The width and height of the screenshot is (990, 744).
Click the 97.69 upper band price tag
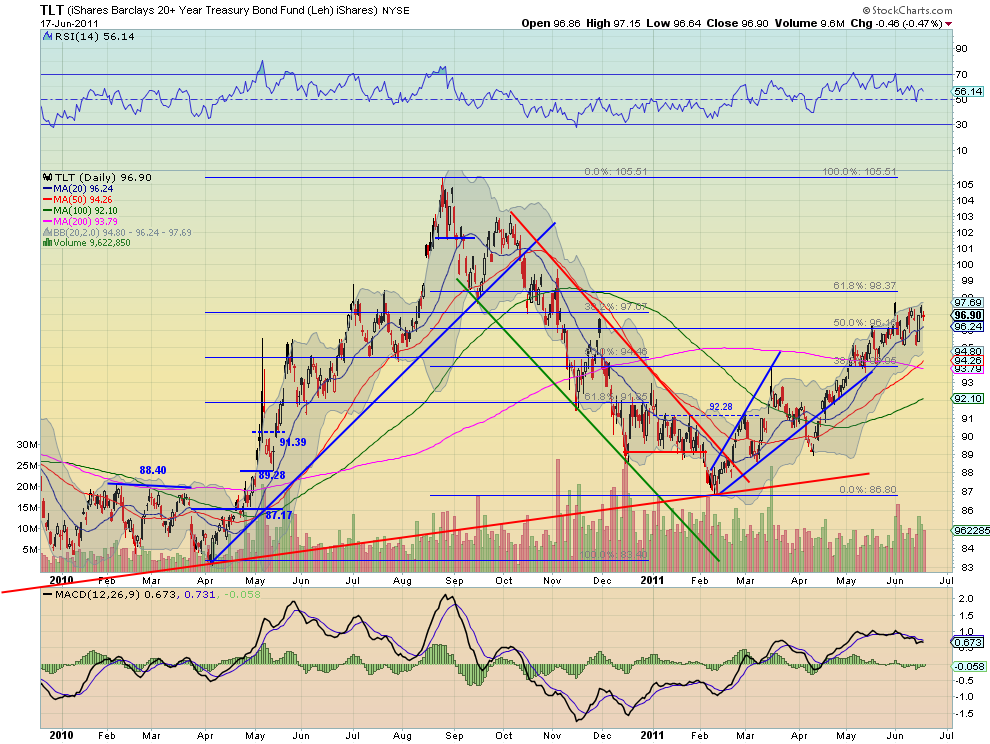point(967,303)
